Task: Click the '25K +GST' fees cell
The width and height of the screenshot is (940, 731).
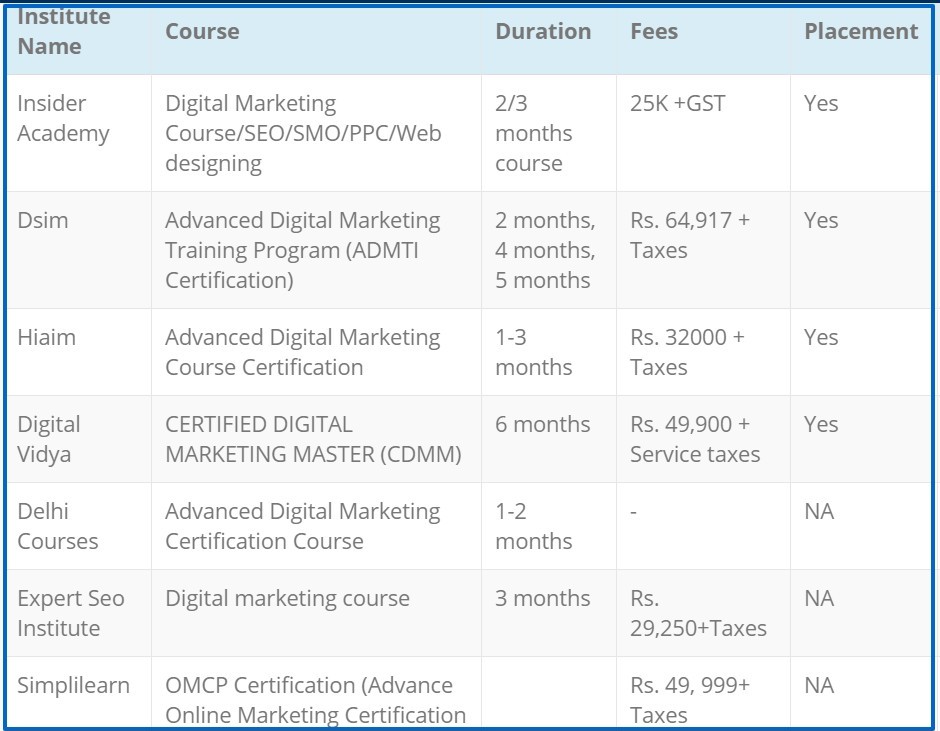Action: click(703, 133)
